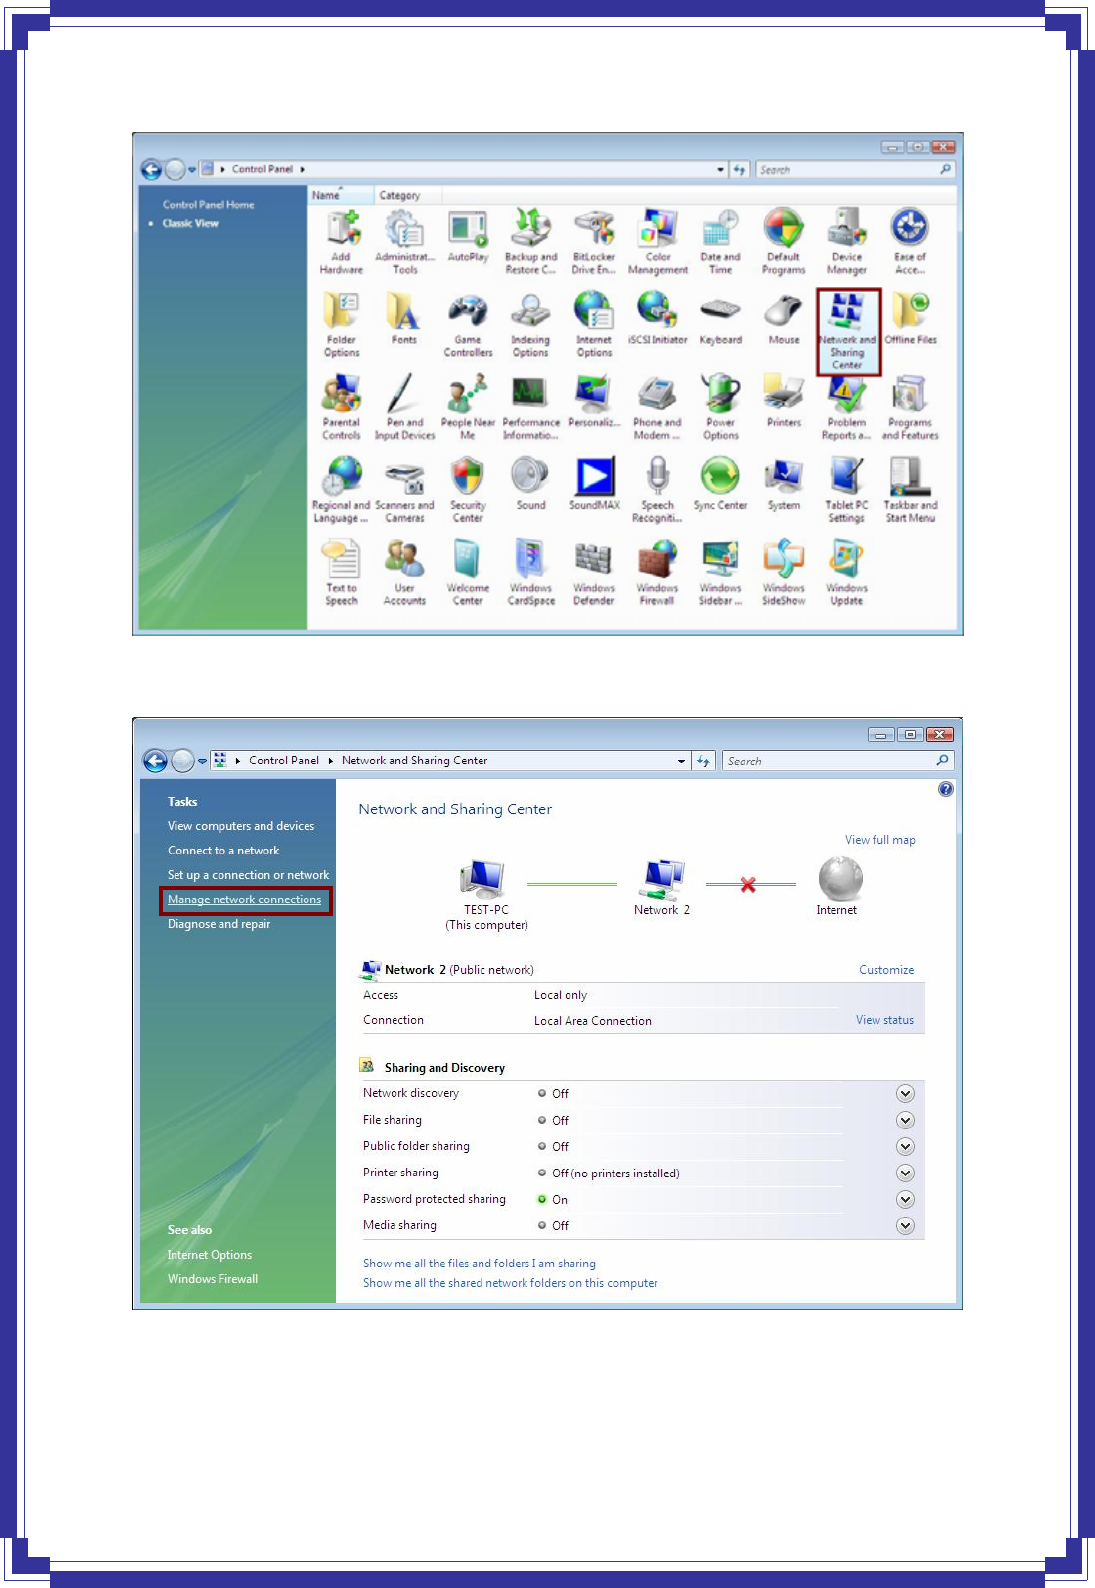Open Offline Files
The width and height of the screenshot is (1095, 1588).
910,319
